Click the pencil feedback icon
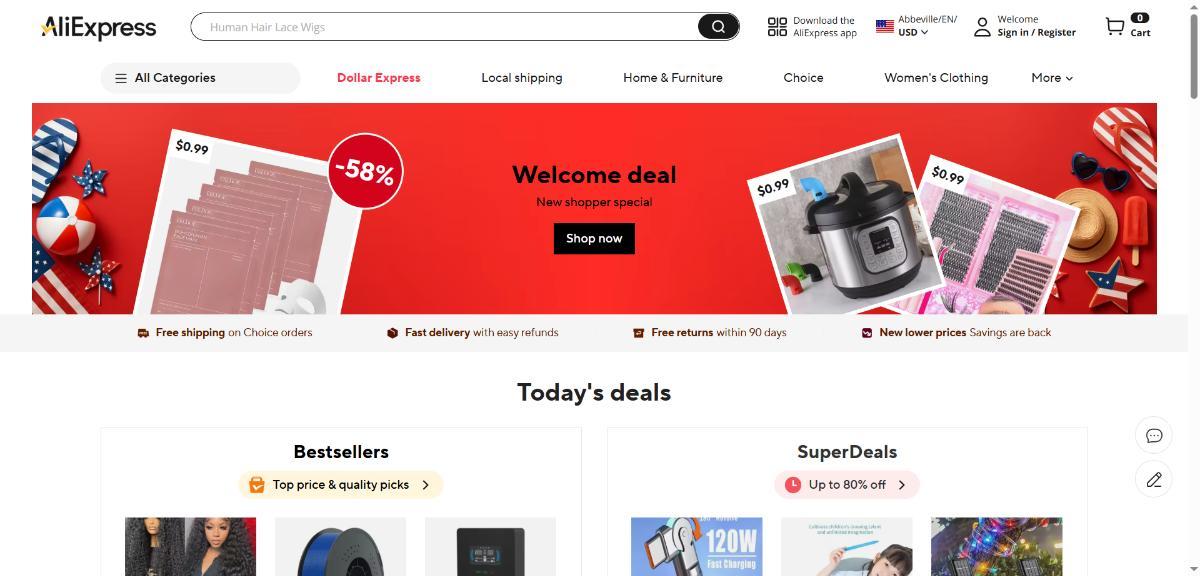The height and width of the screenshot is (576, 1200). tap(1154, 480)
